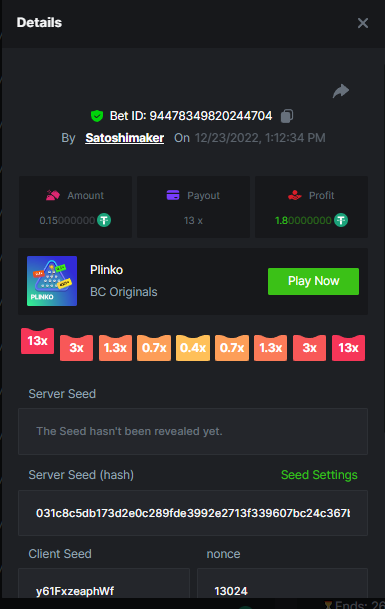The height and width of the screenshot is (609, 385).
Task: Click the share arrow icon
Action: coord(341,91)
